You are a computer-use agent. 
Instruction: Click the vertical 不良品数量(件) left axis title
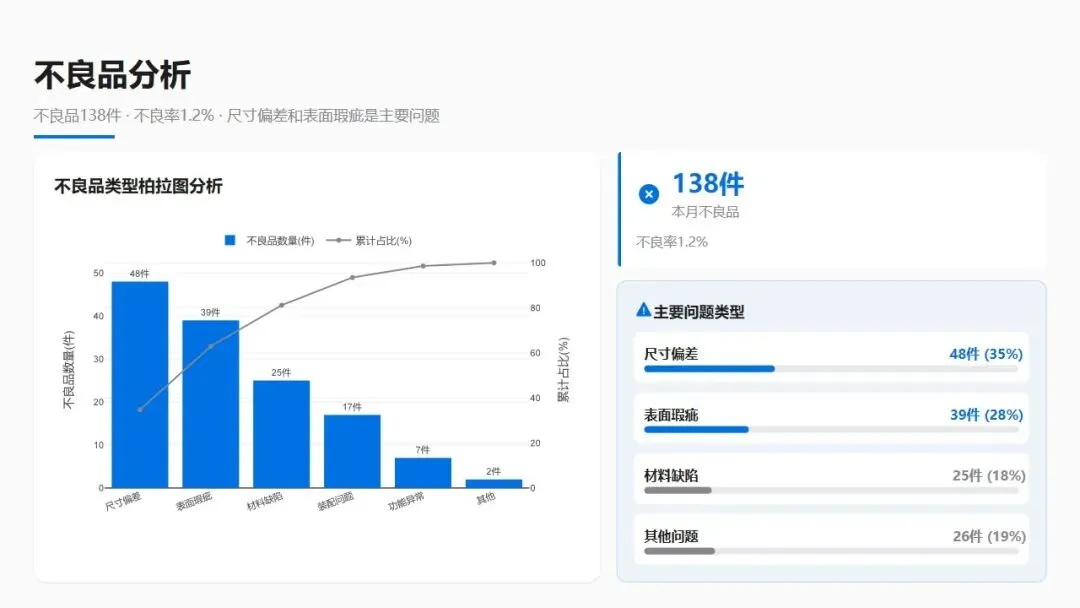(68, 370)
